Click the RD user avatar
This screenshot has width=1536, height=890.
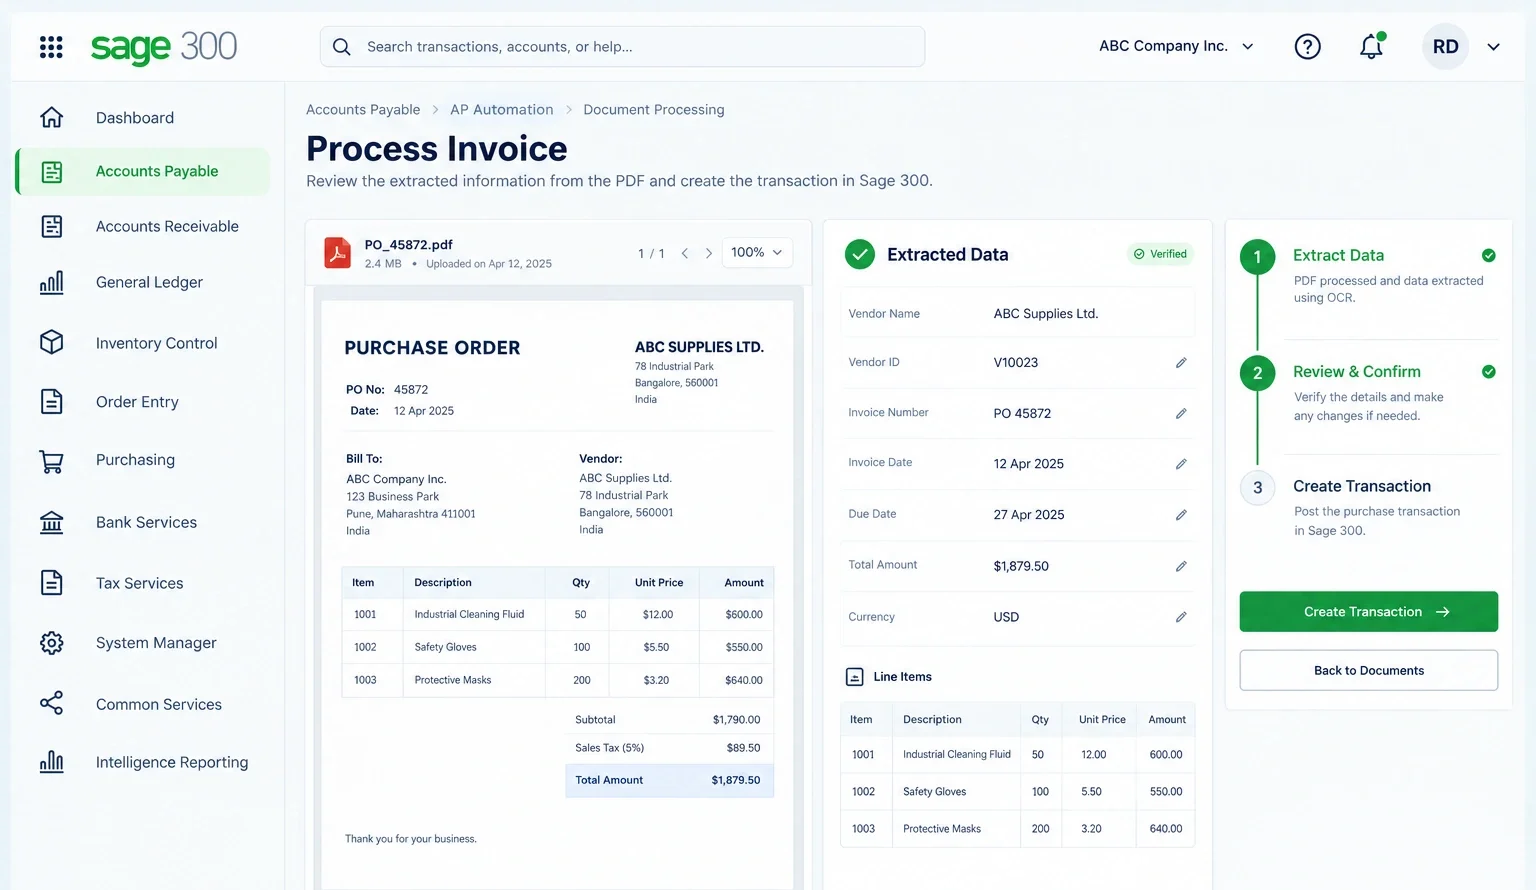pos(1445,47)
